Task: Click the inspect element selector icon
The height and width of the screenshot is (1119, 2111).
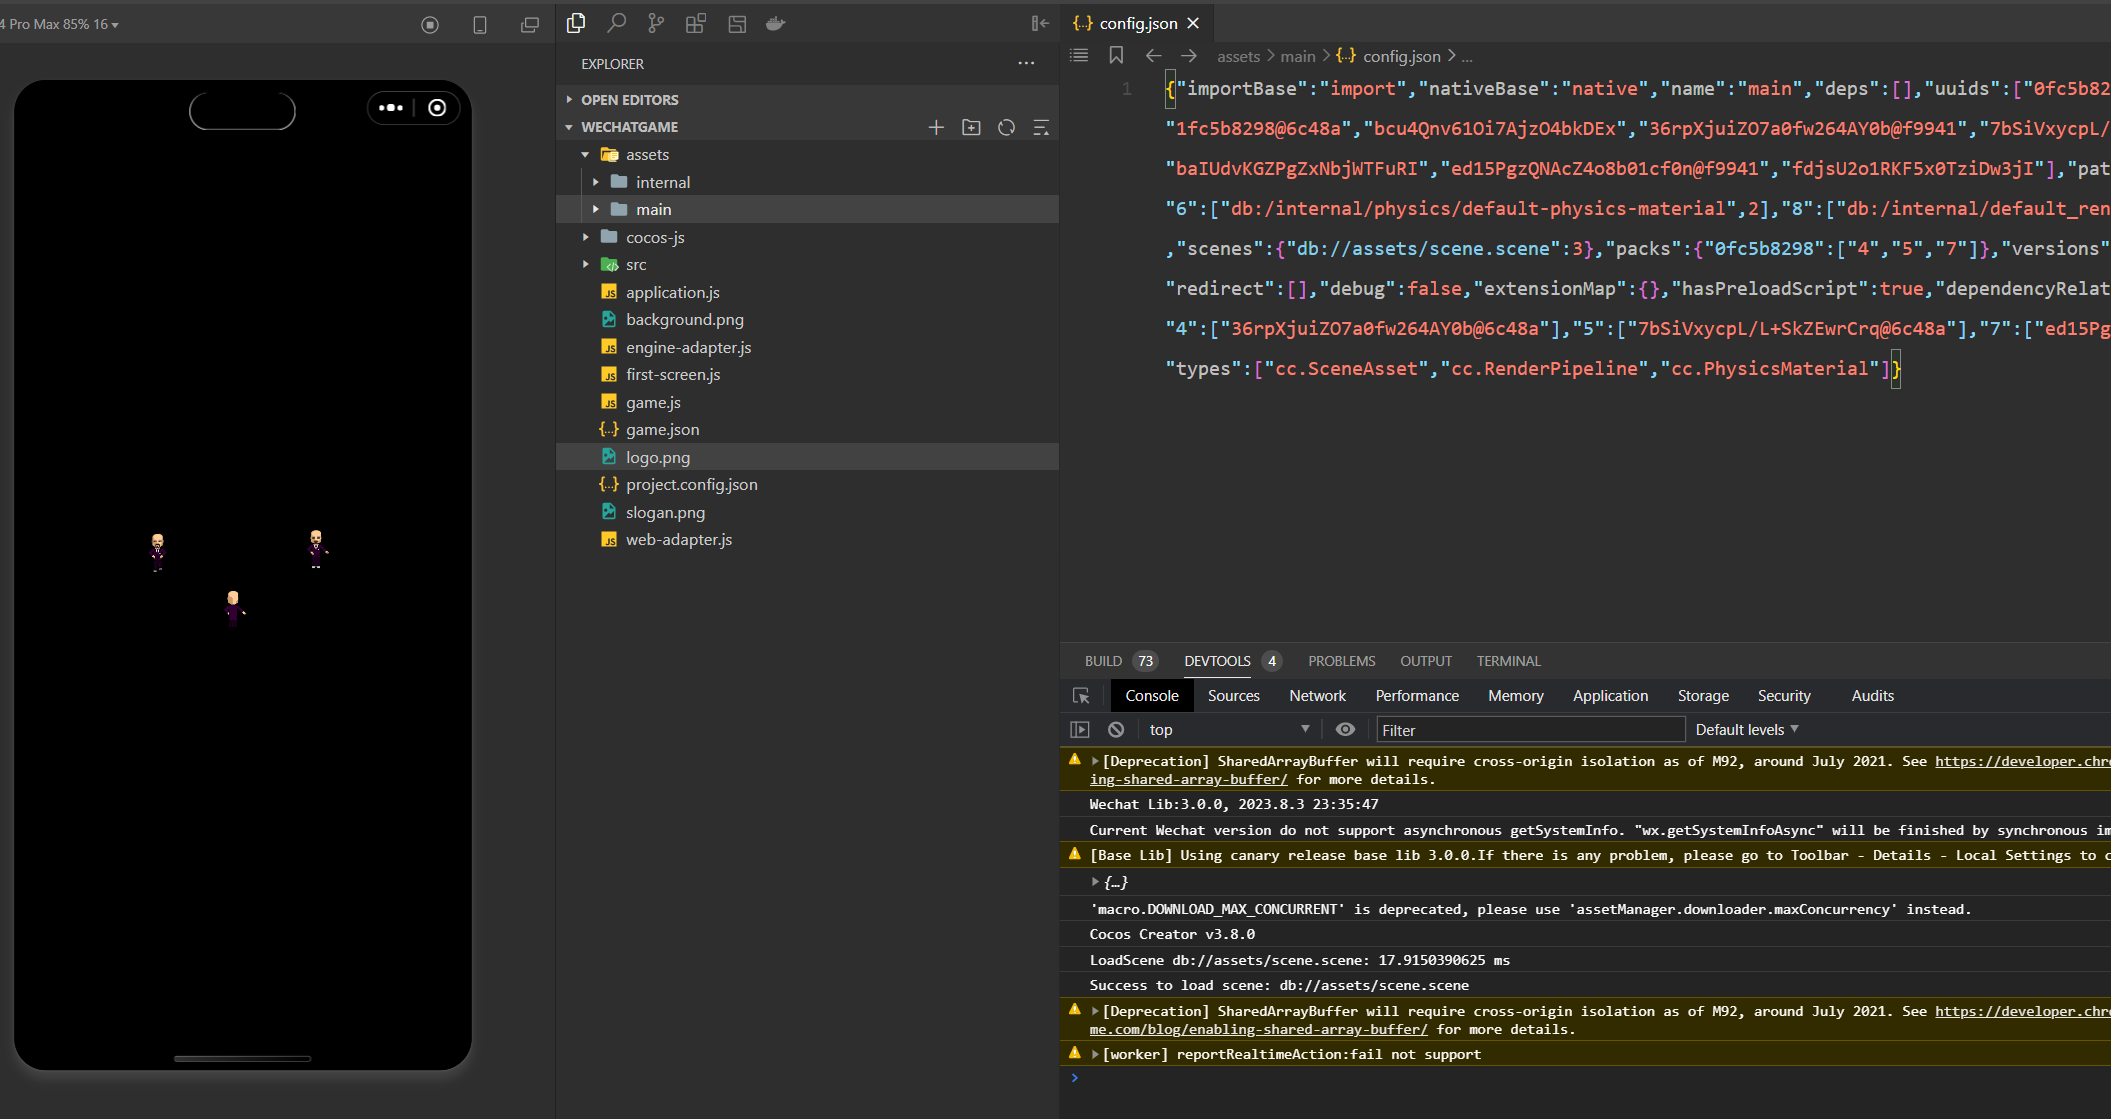Action: (1081, 696)
